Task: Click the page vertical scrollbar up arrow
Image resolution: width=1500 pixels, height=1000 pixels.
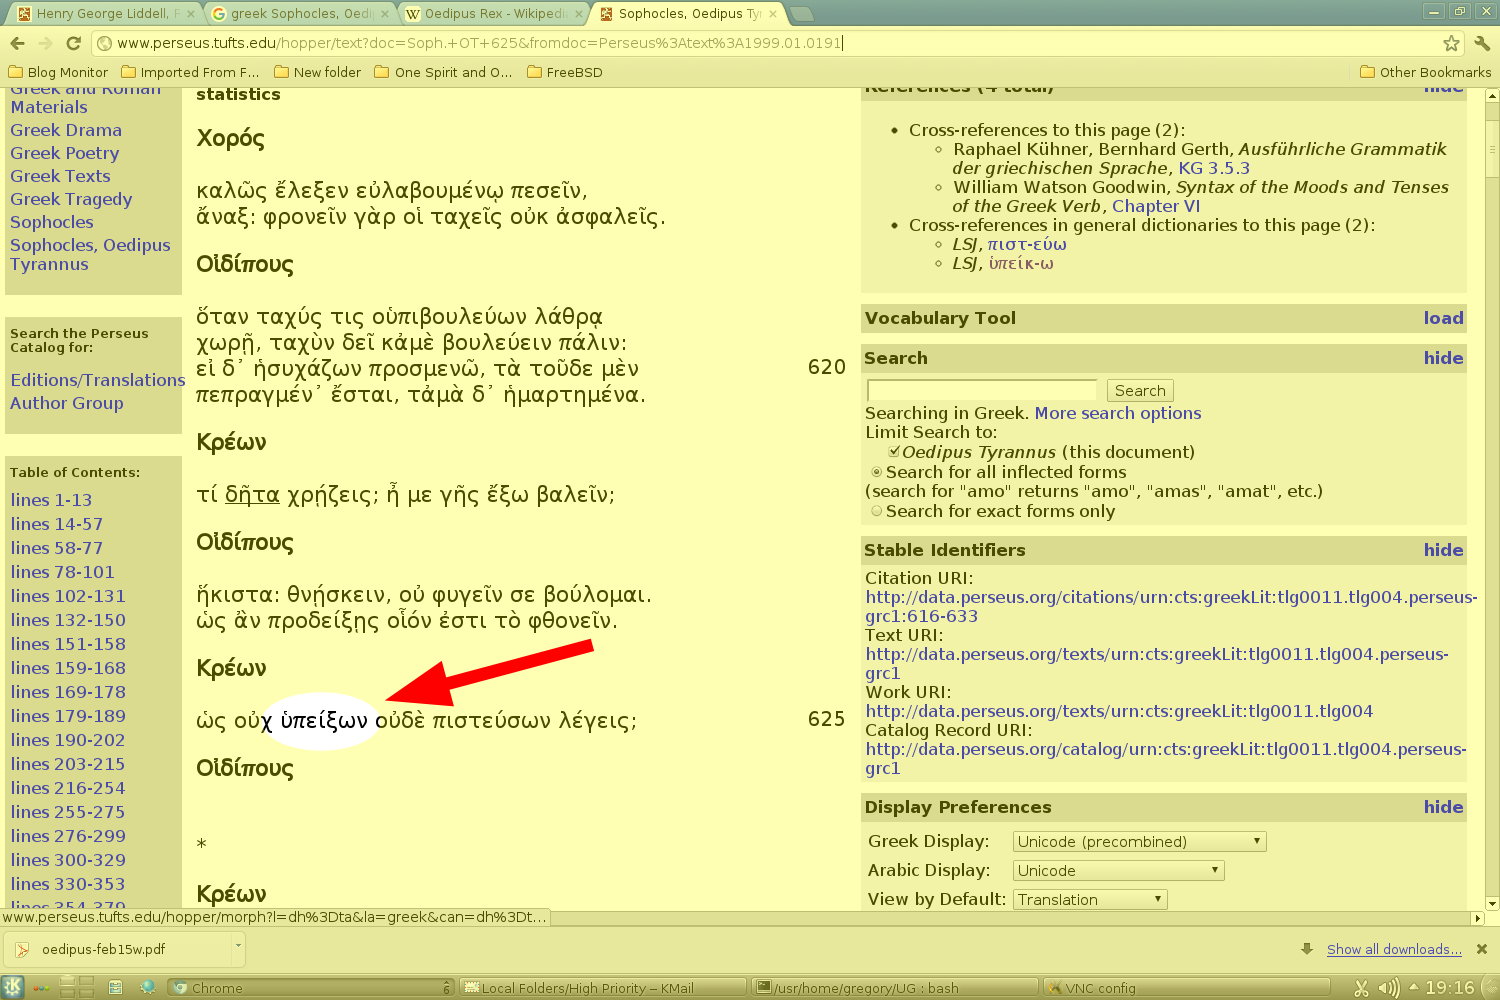Action: [1492, 96]
